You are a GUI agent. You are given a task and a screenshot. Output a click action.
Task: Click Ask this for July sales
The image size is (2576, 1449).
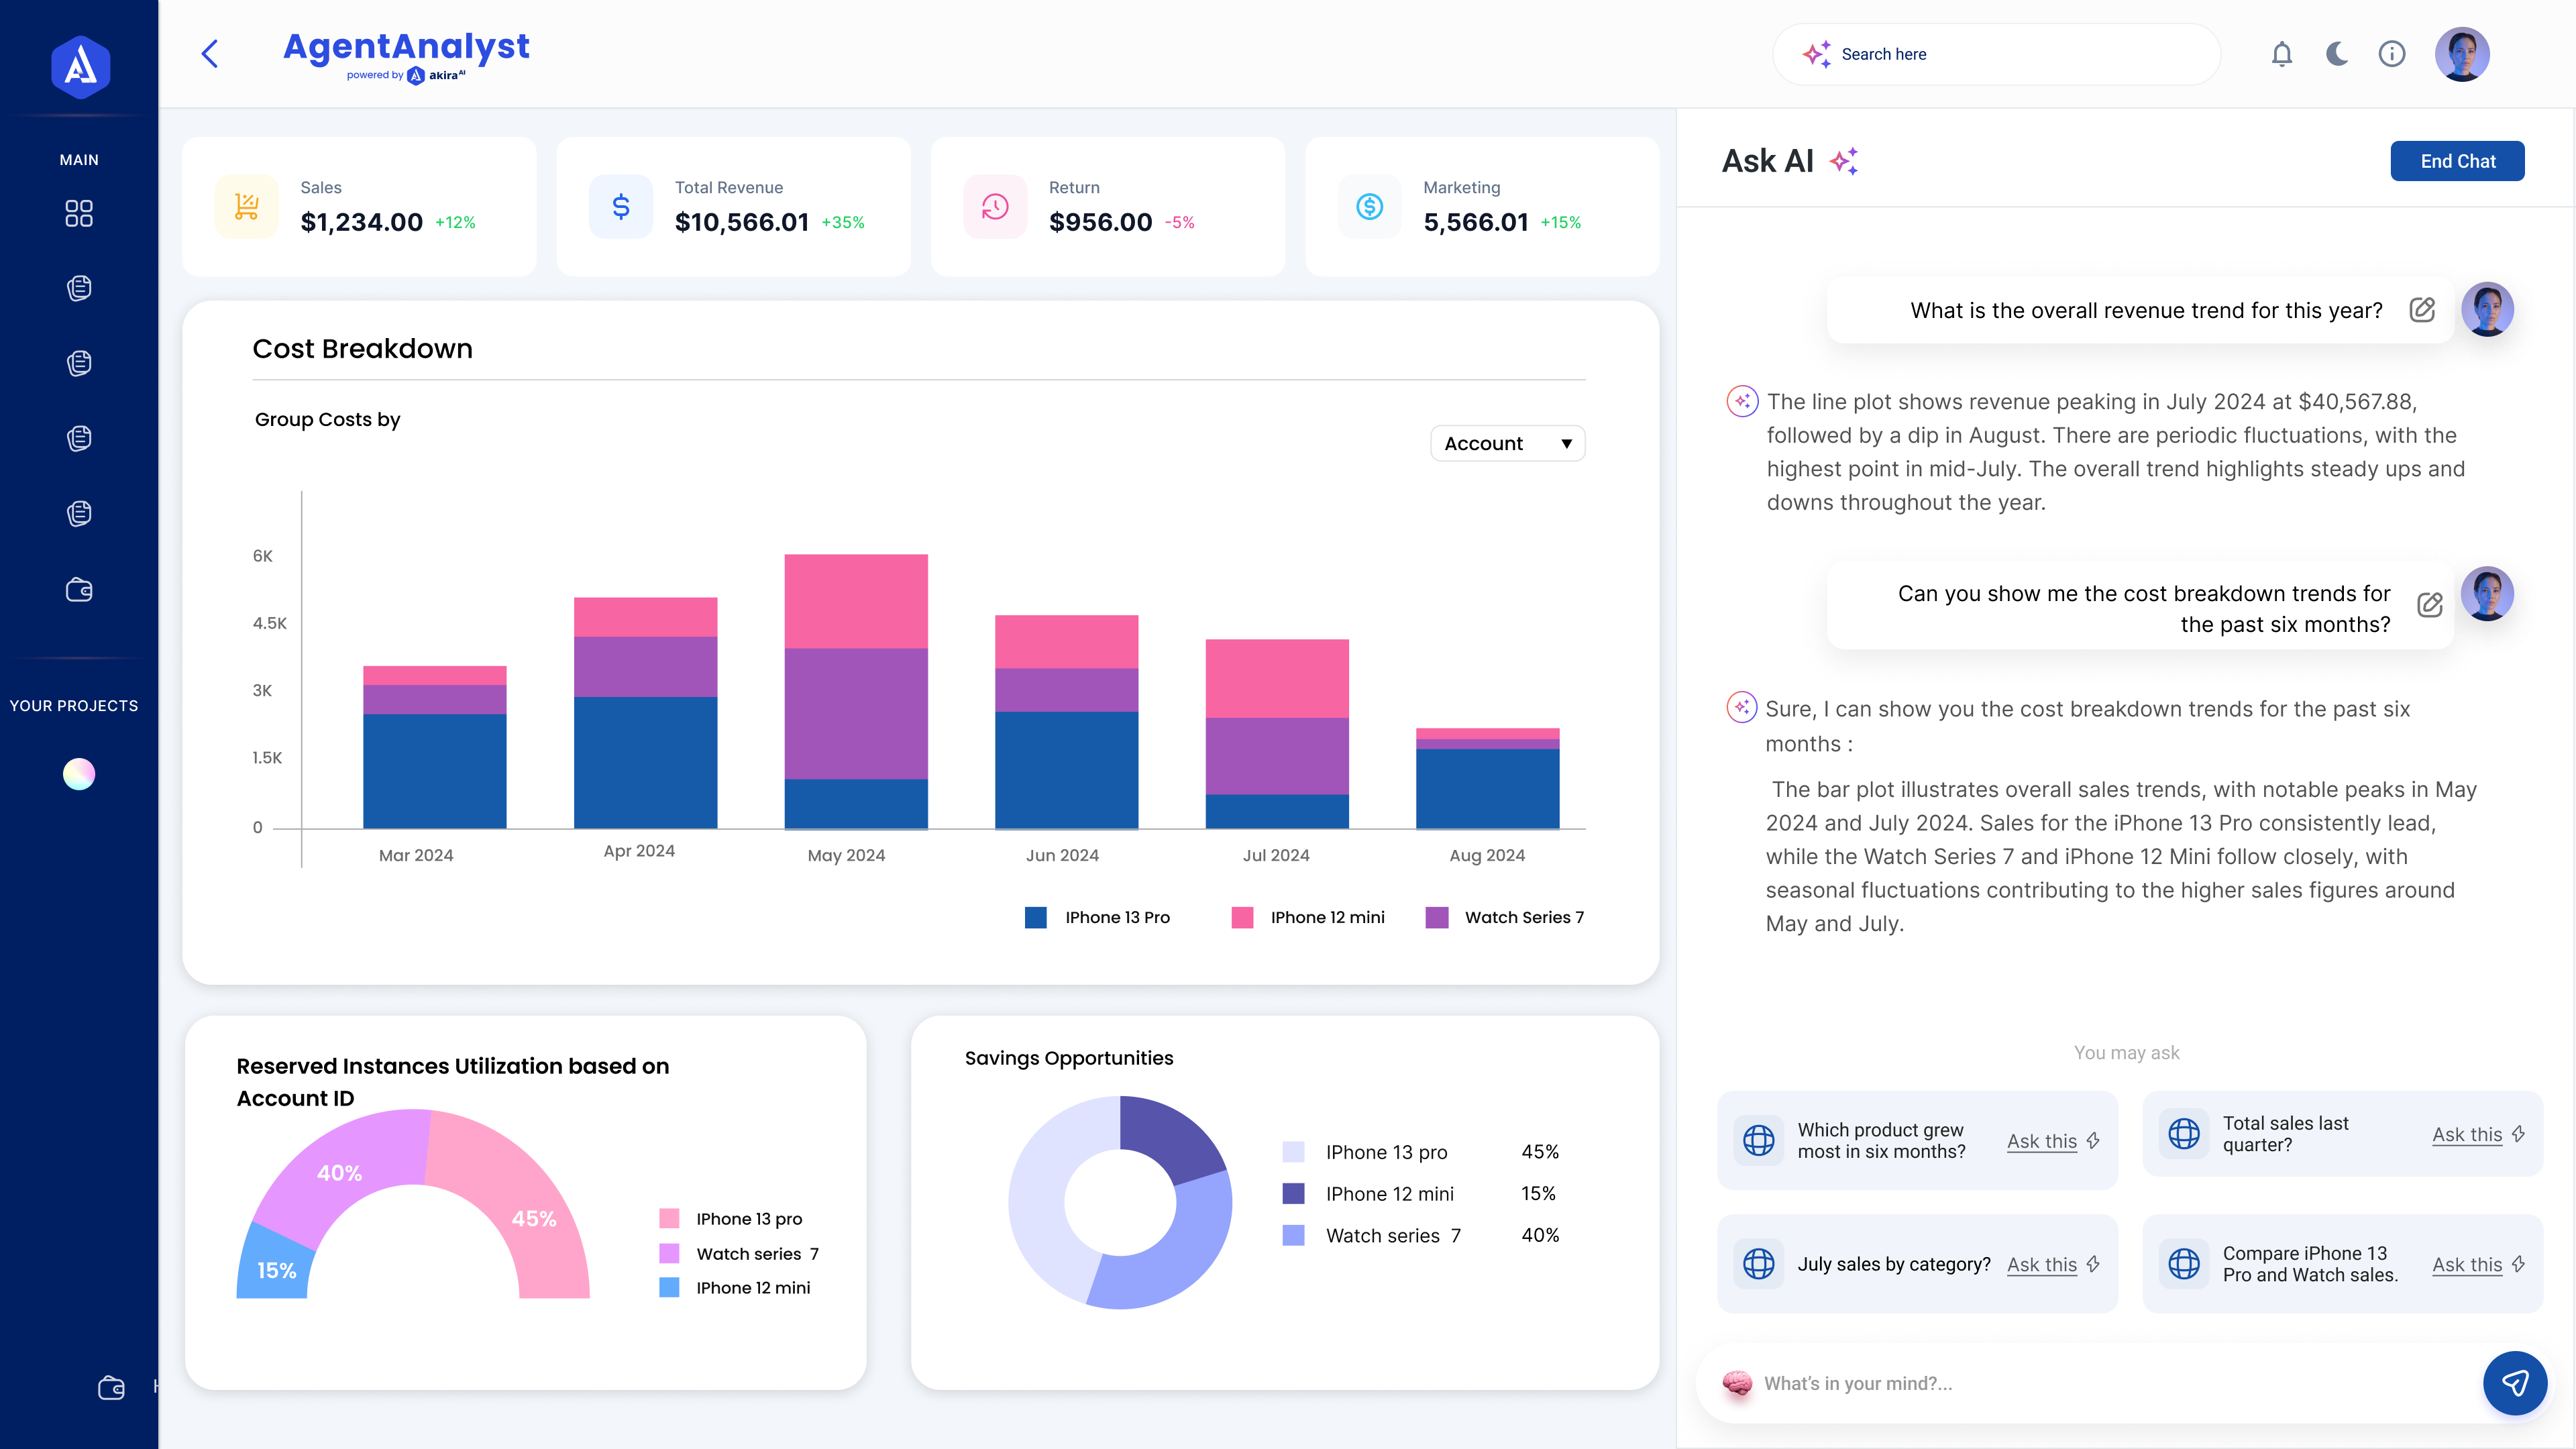click(x=2041, y=1265)
